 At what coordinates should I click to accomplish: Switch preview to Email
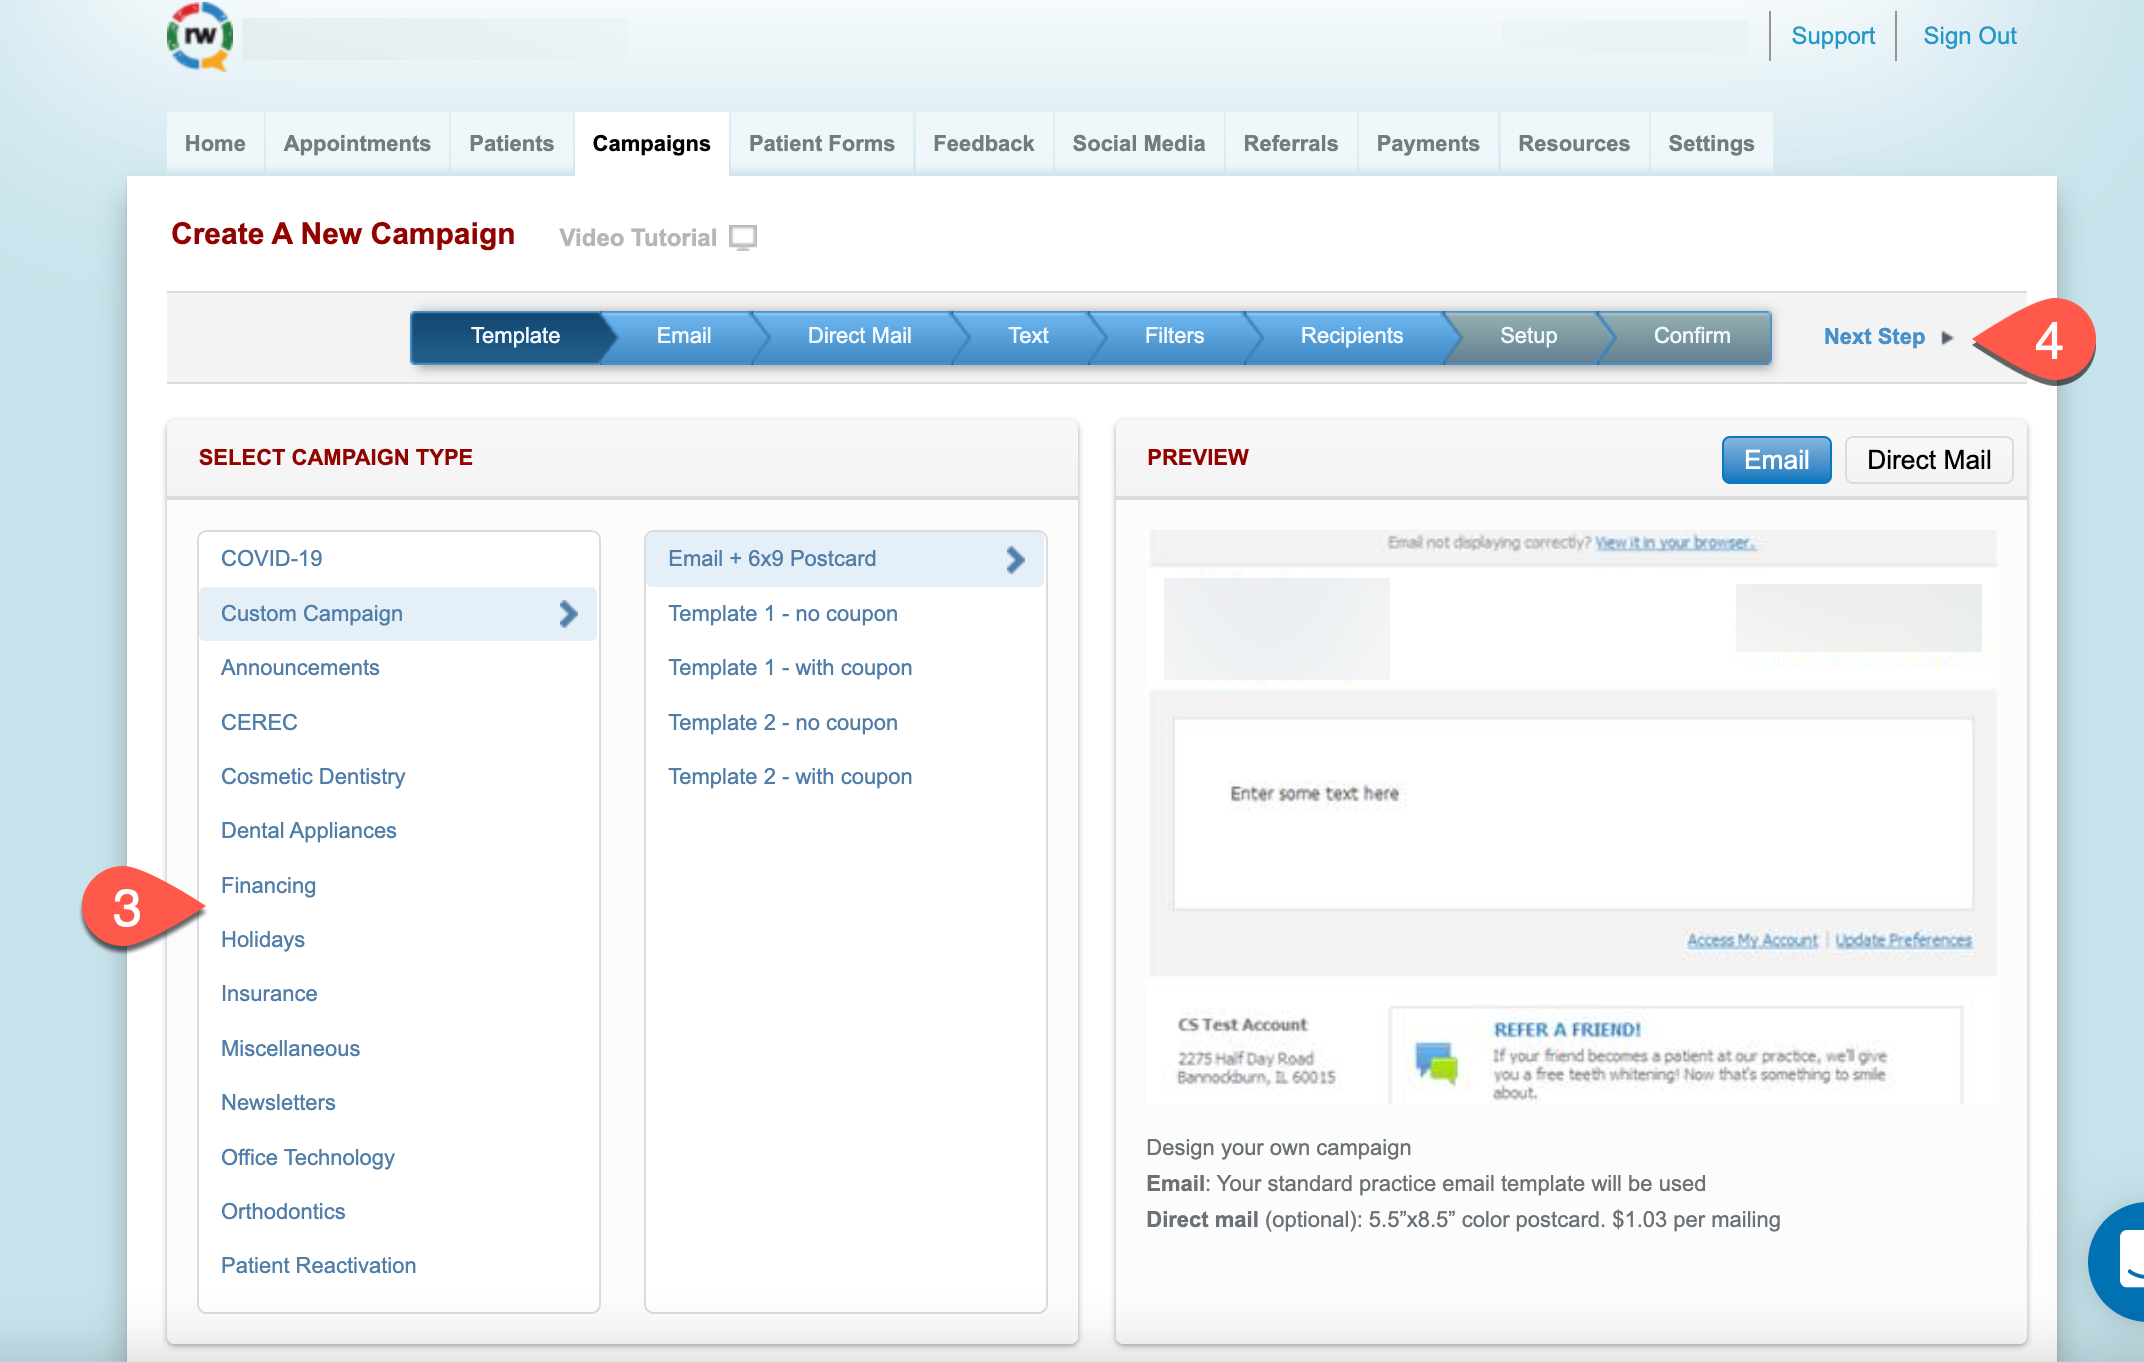(1776, 460)
